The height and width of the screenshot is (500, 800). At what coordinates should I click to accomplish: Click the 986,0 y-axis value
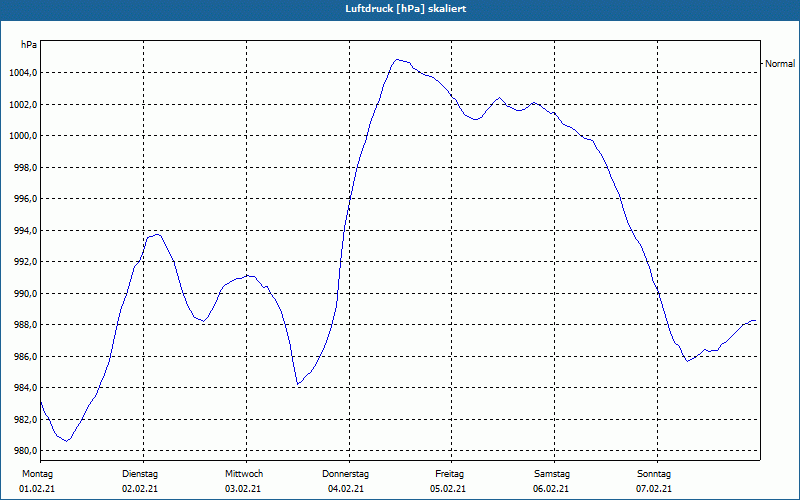coord(25,357)
